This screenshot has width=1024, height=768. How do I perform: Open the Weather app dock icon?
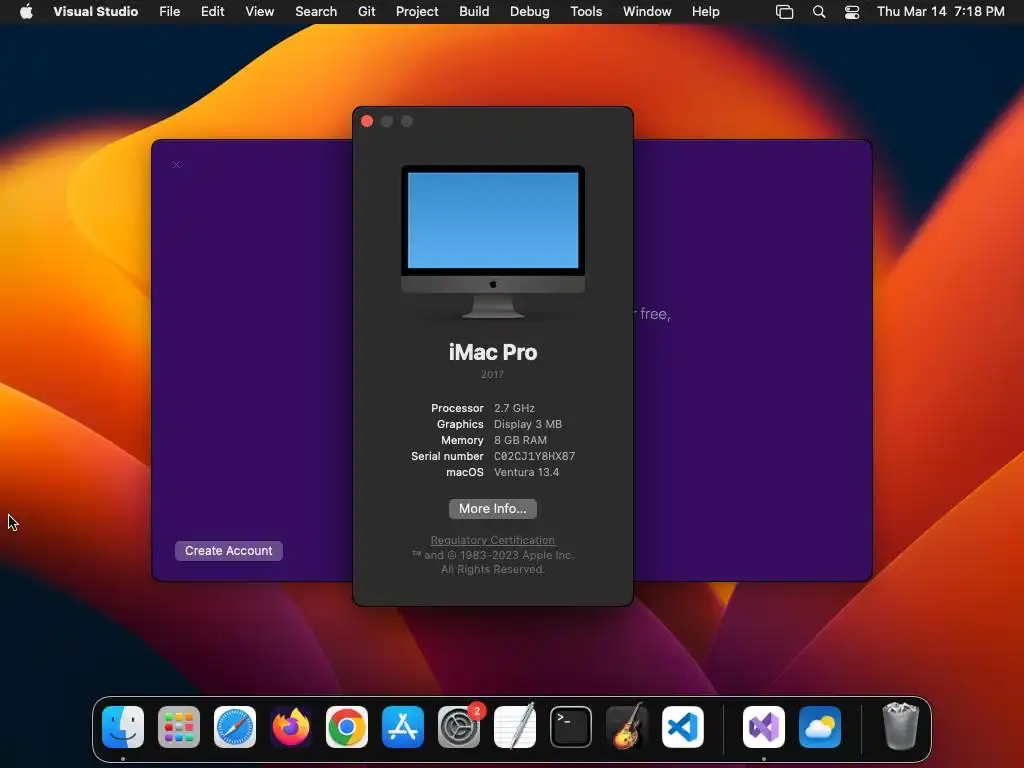pos(820,727)
